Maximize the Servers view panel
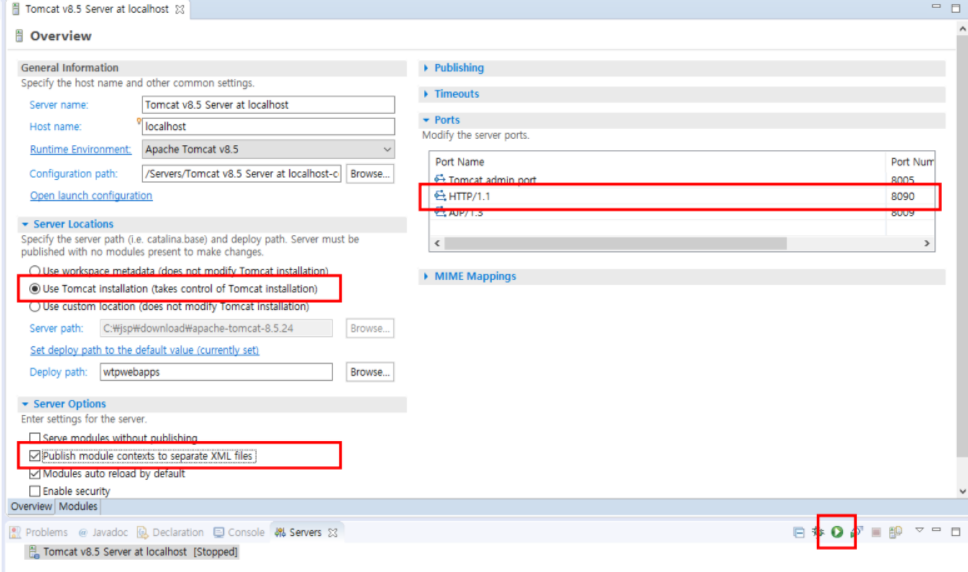 [956, 531]
